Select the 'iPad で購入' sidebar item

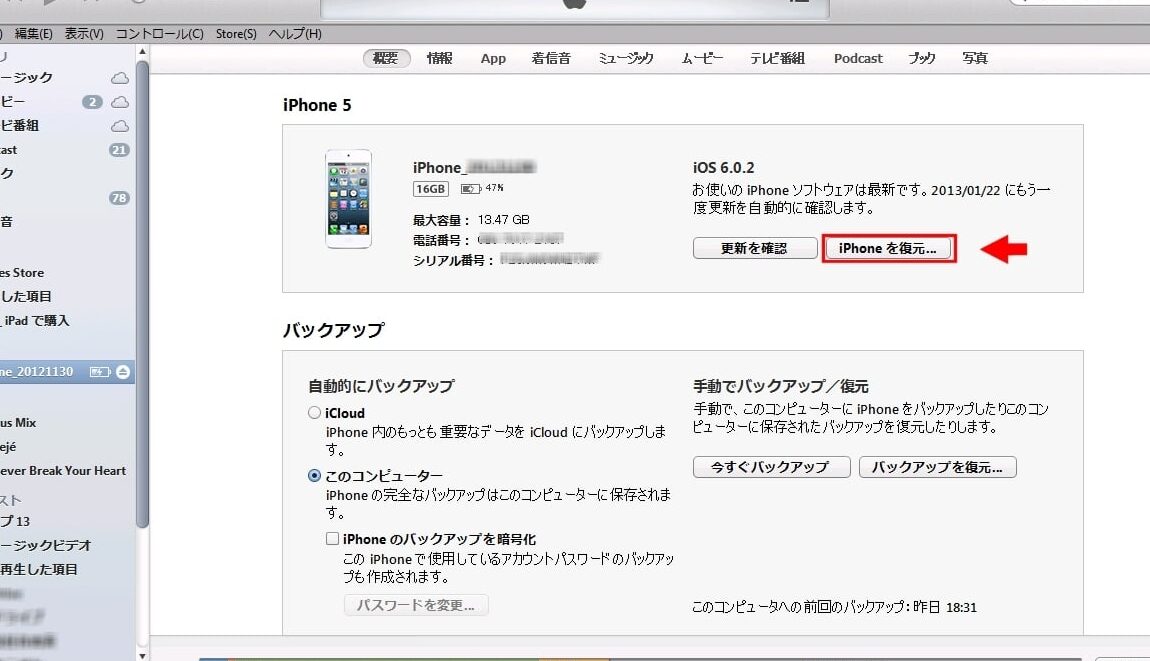pos(34,321)
